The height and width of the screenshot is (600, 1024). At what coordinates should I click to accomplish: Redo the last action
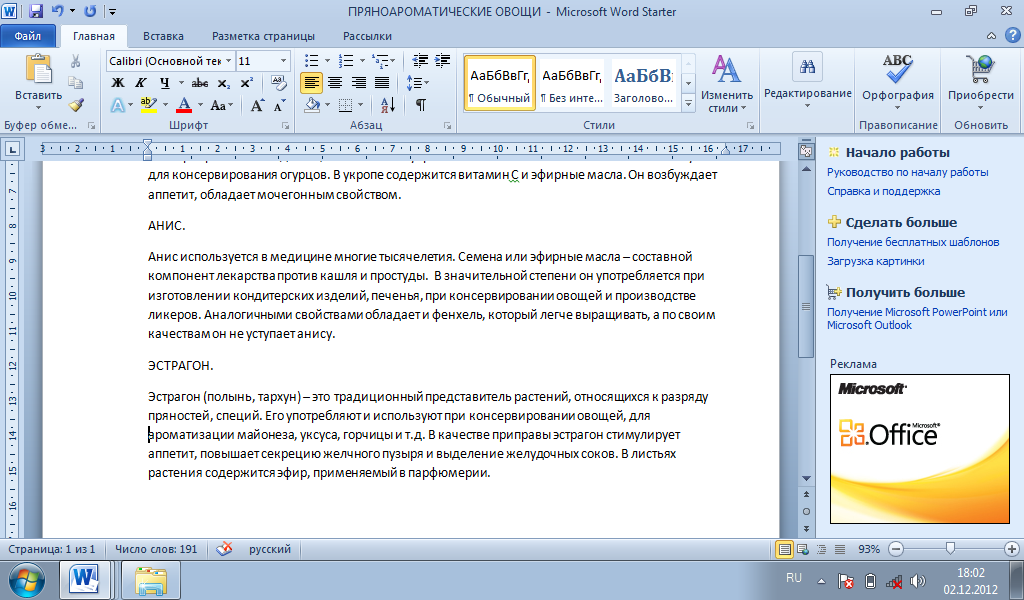click(x=90, y=11)
